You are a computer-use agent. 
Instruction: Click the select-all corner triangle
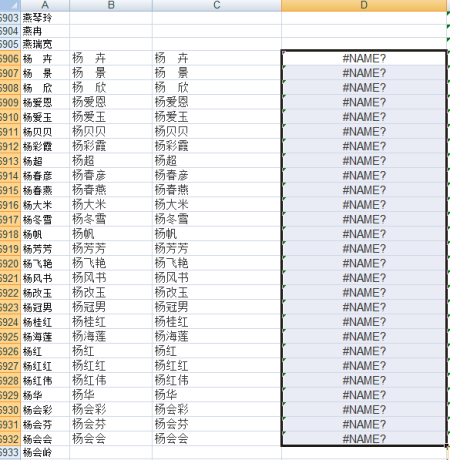10,5
